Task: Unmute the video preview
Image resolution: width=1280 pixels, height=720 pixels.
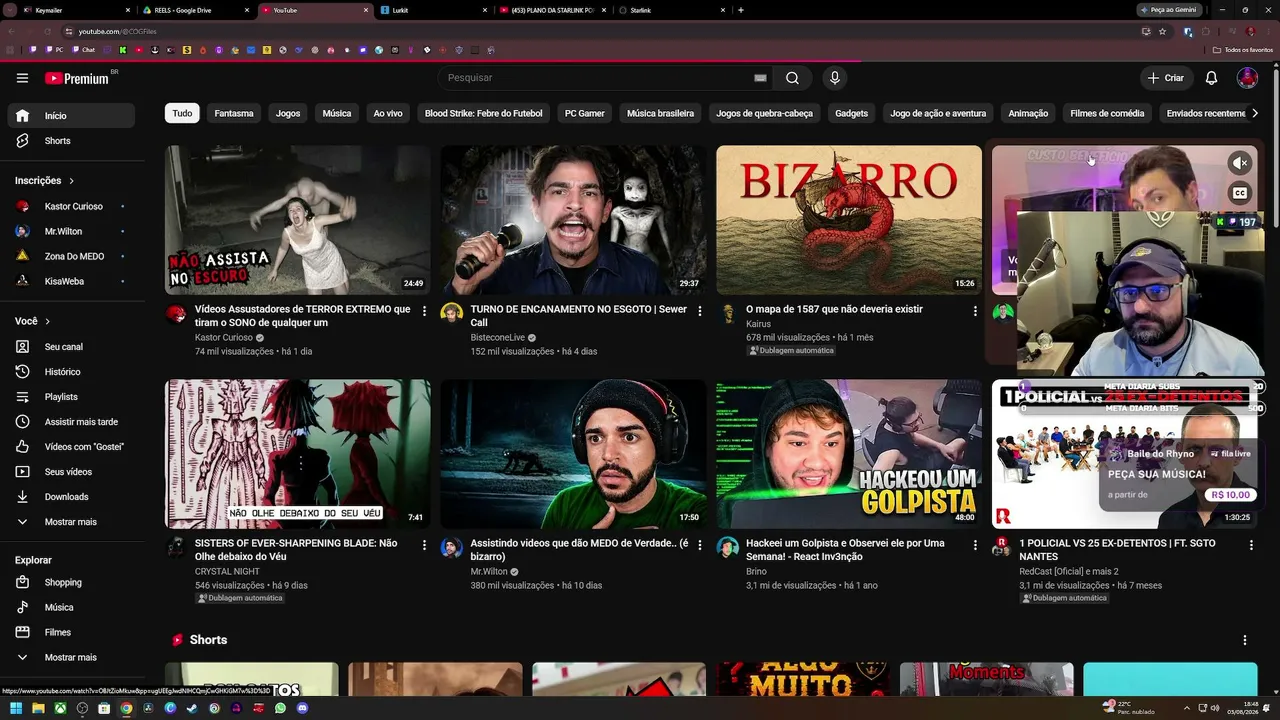Action: click(1240, 163)
